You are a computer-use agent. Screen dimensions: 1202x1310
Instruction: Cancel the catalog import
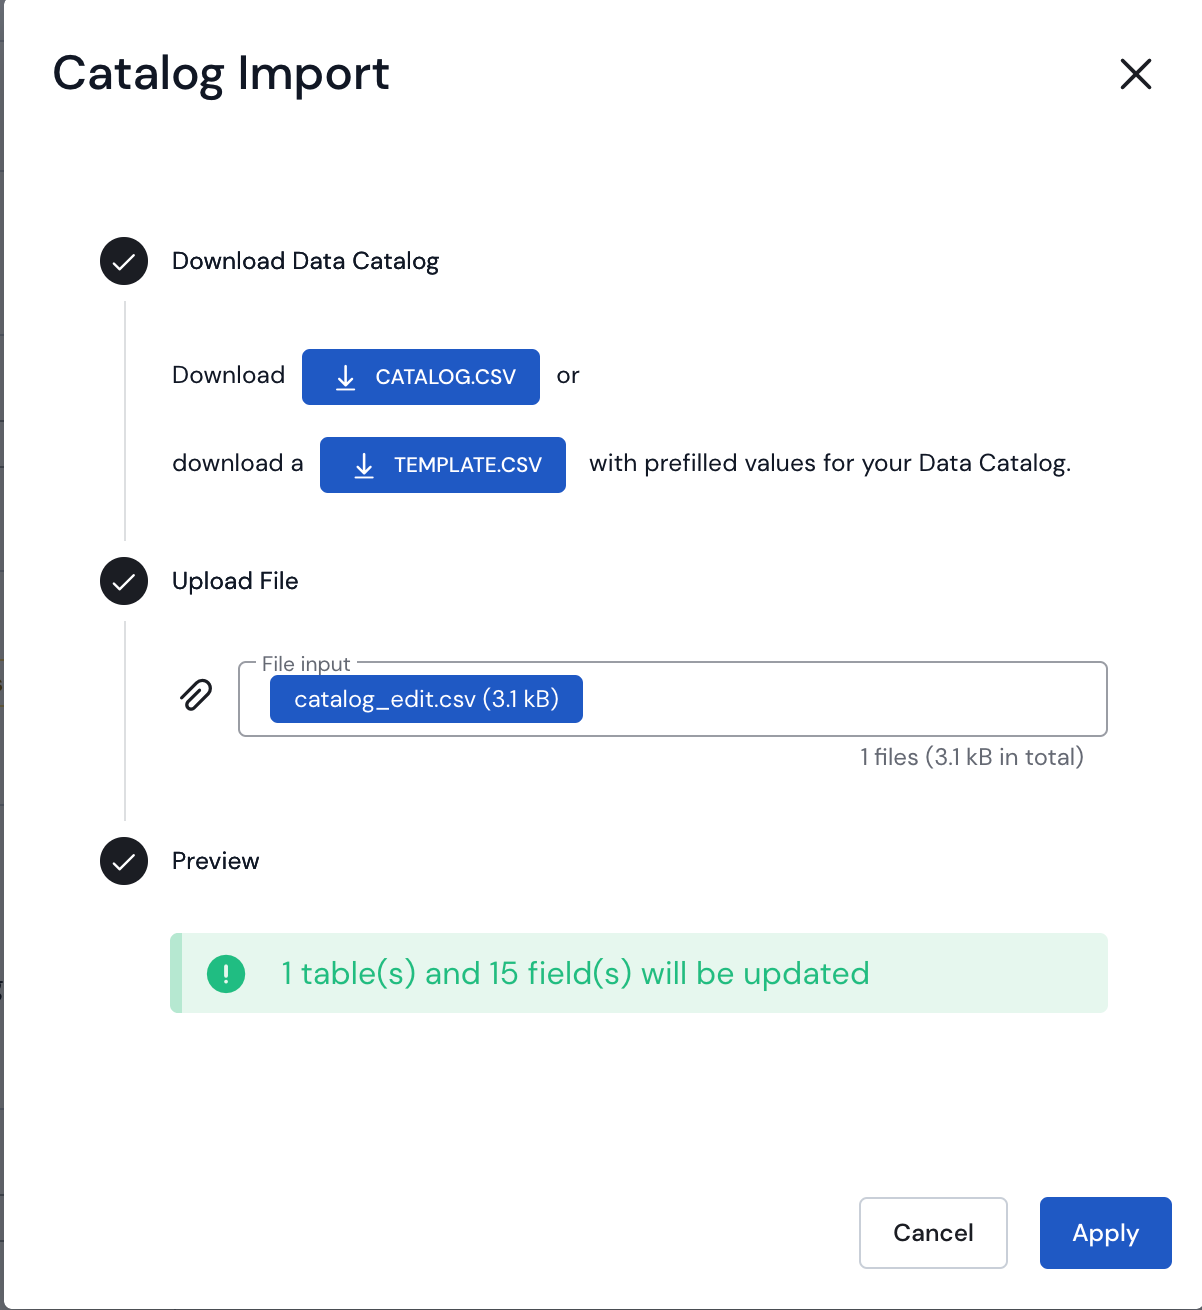(932, 1232)
